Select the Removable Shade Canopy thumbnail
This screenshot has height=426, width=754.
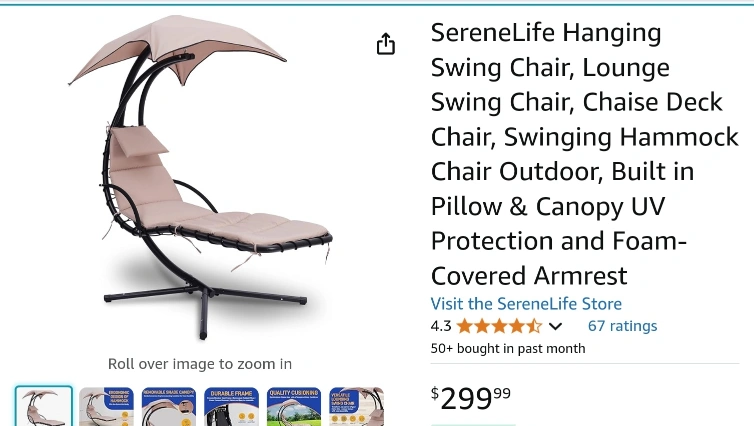point(169,406)
